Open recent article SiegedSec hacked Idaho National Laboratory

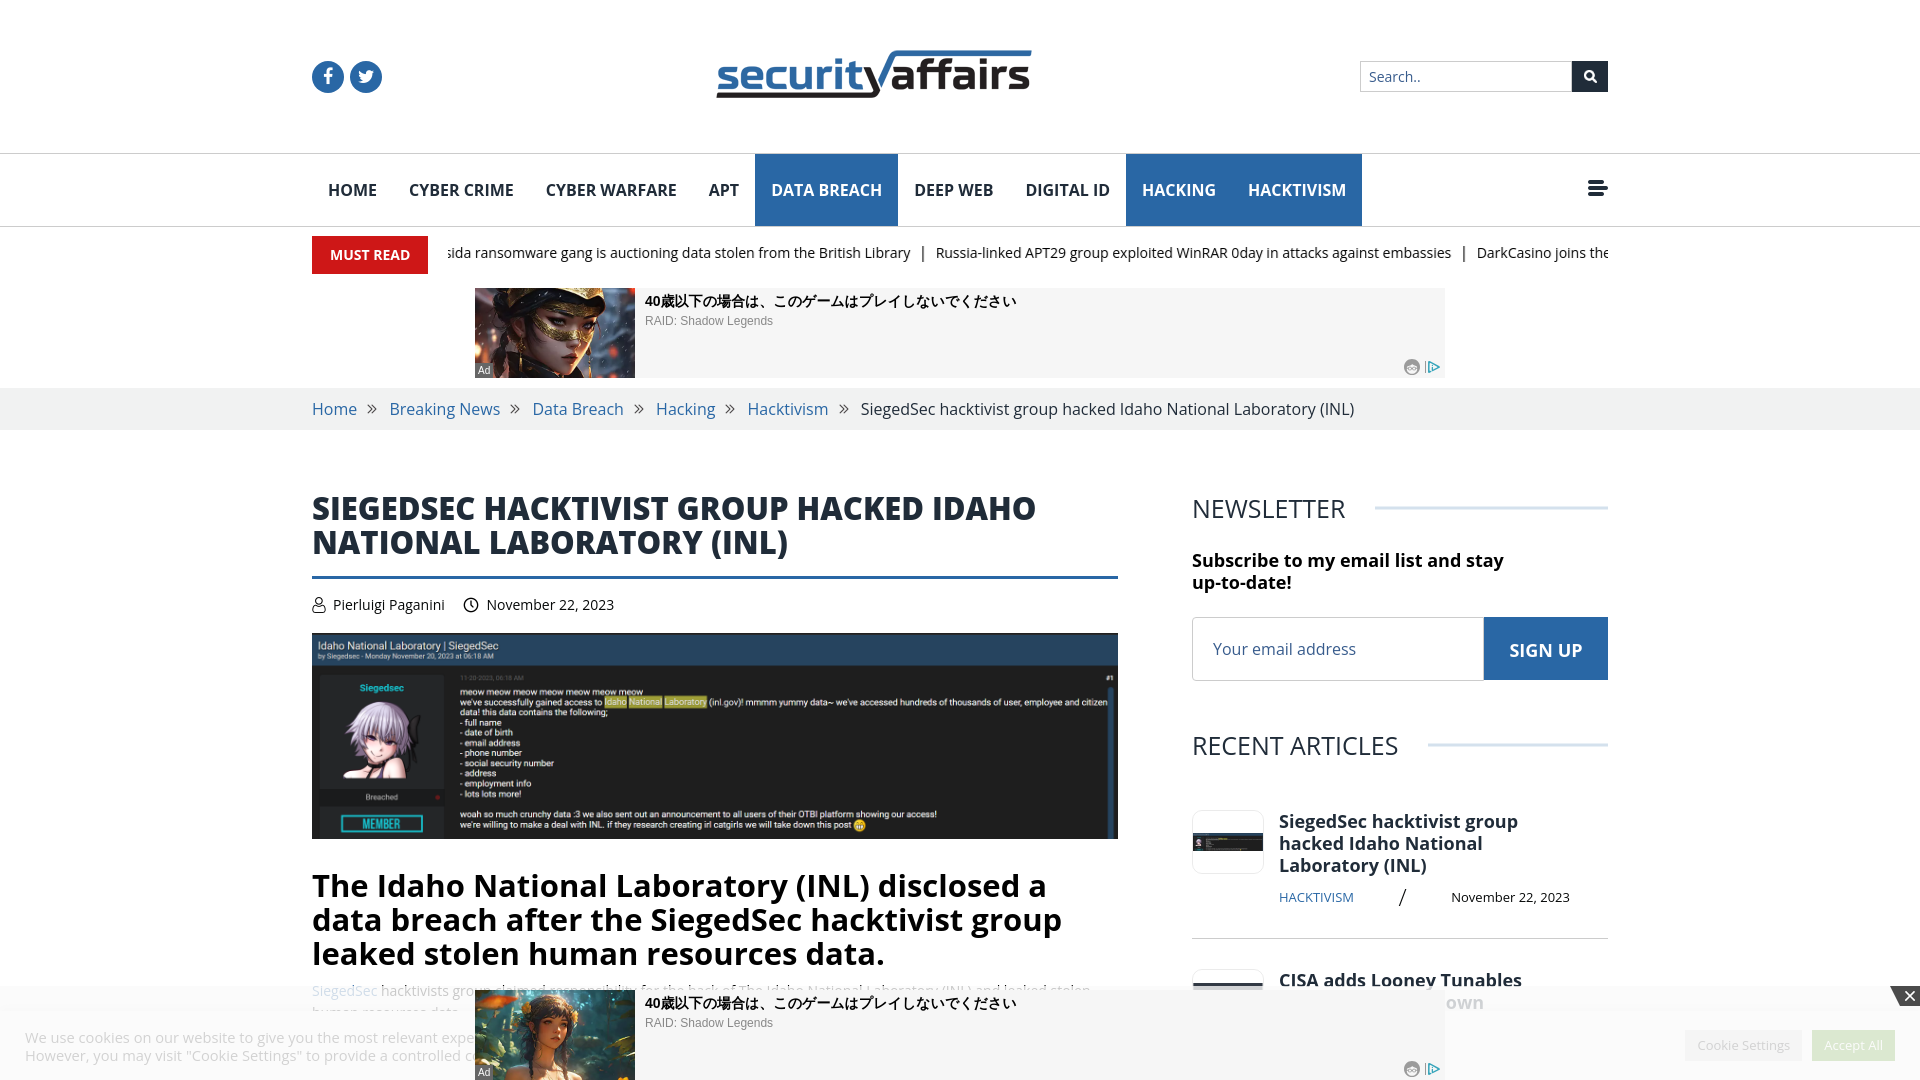(x=1398, y=843)
